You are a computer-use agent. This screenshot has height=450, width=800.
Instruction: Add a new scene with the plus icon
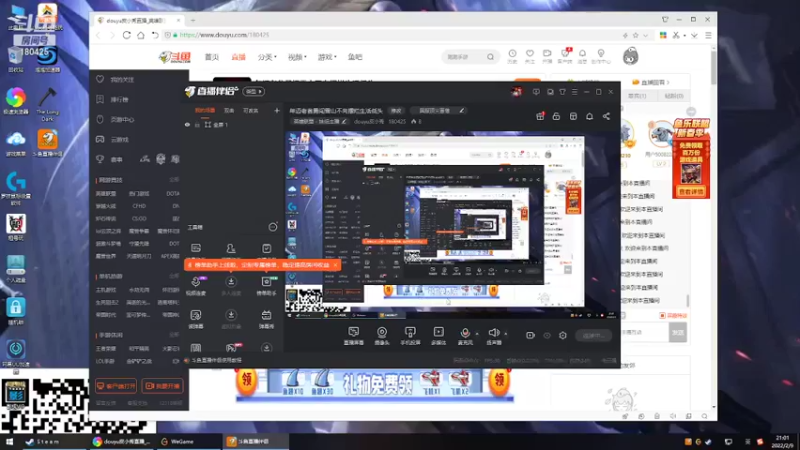pyautogui.click(x=277, y=110)
